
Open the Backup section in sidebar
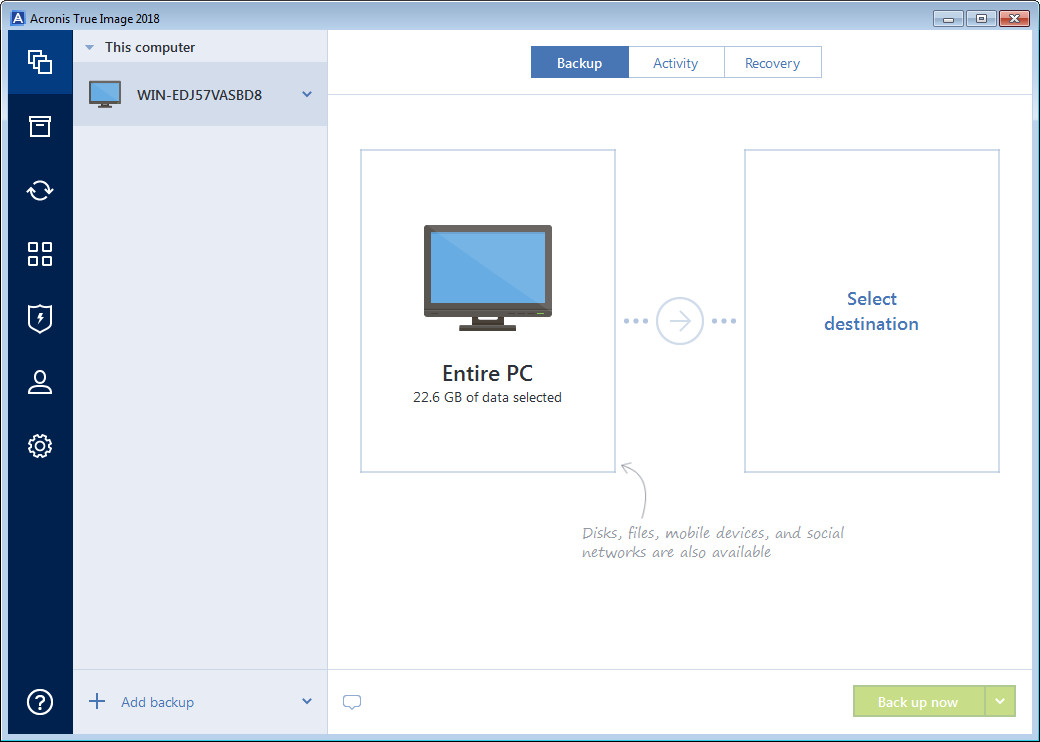coord(39,62)
